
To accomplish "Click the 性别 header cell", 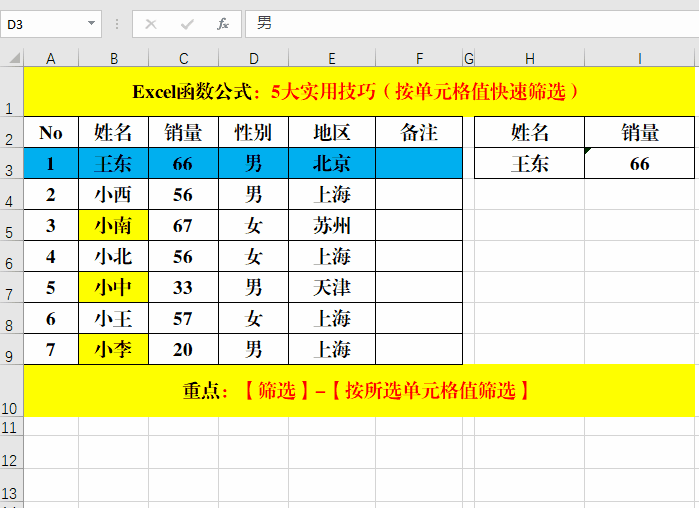I will (x=254, y=132).
